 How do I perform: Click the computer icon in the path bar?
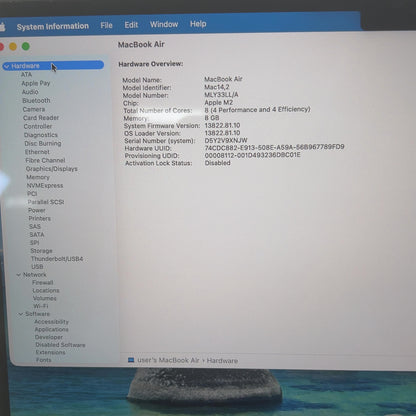click(131, 360)
